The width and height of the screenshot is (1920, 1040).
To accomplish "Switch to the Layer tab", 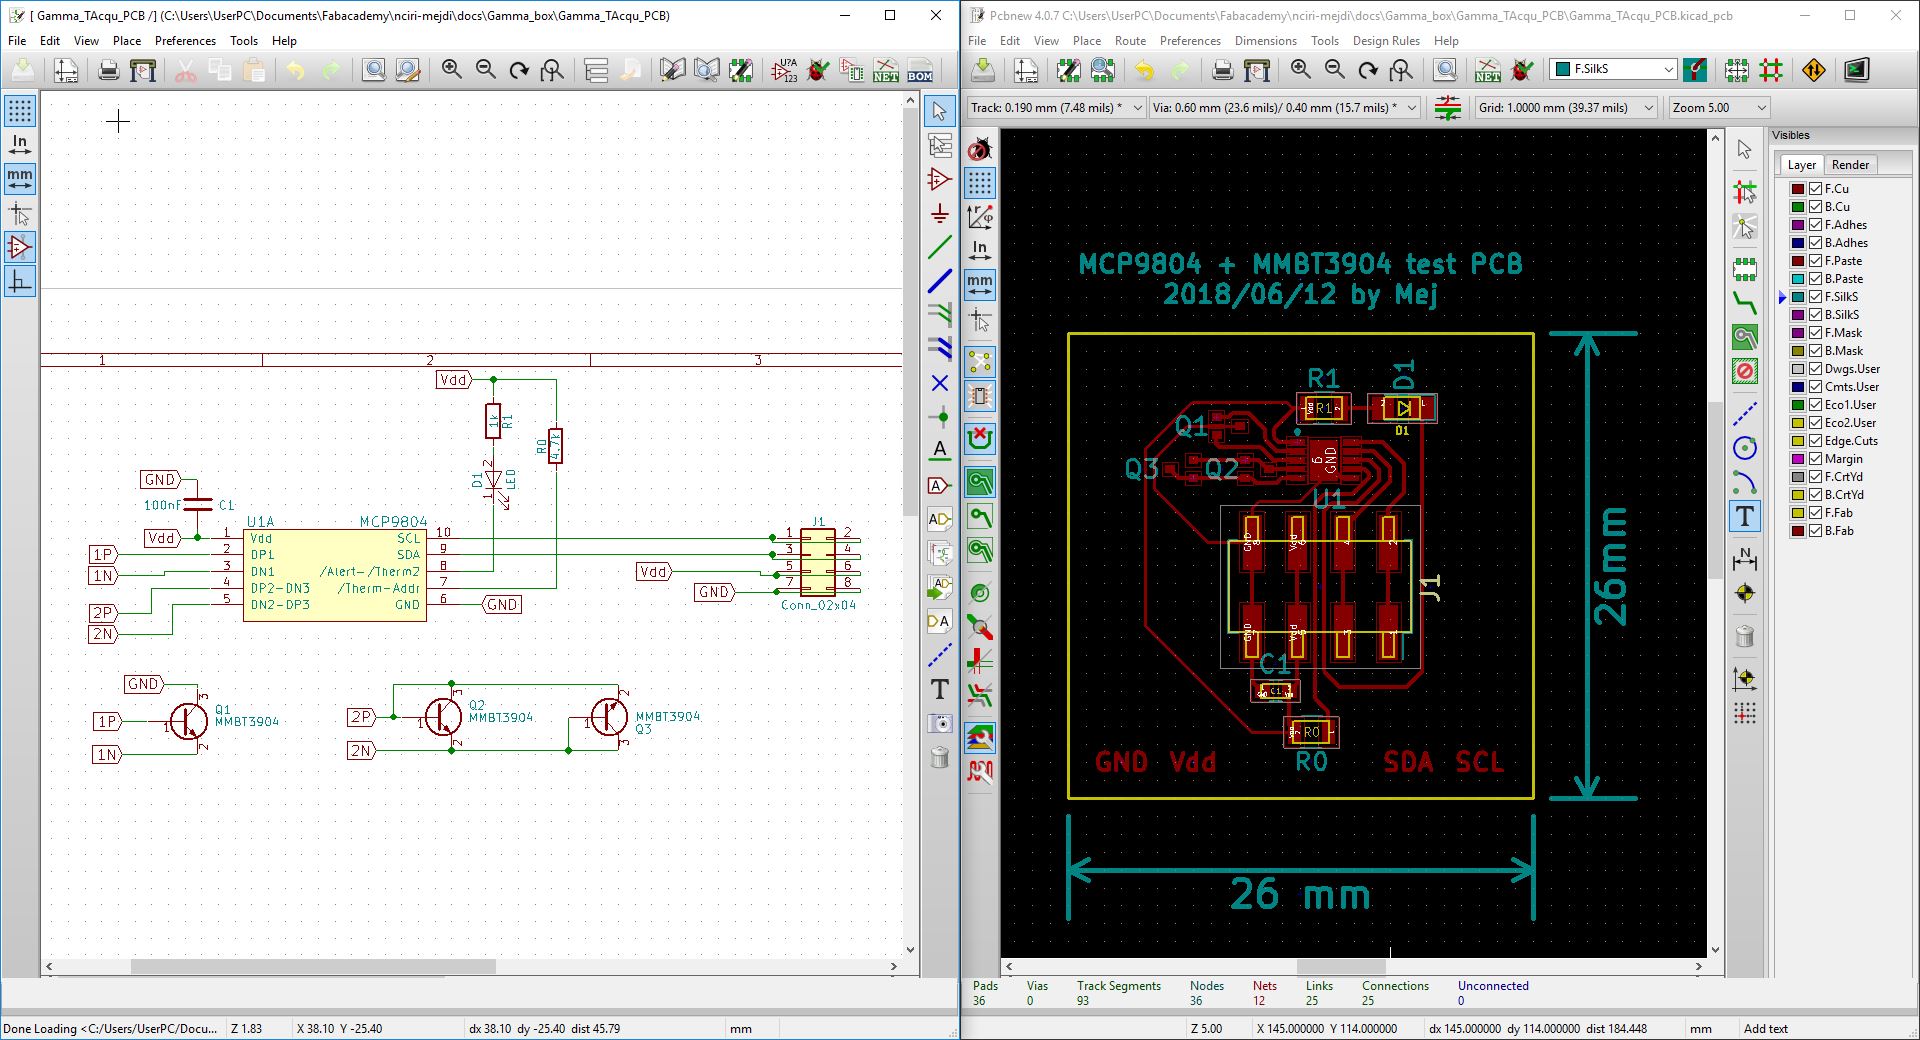I will (1801, 165).
